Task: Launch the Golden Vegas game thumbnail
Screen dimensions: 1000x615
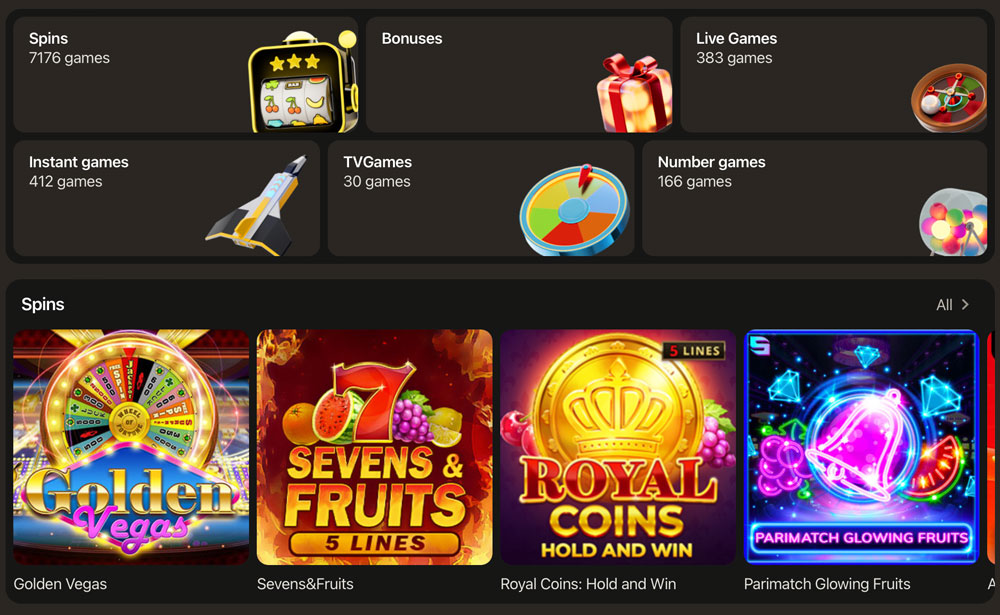Action: (x=131, y=447)
